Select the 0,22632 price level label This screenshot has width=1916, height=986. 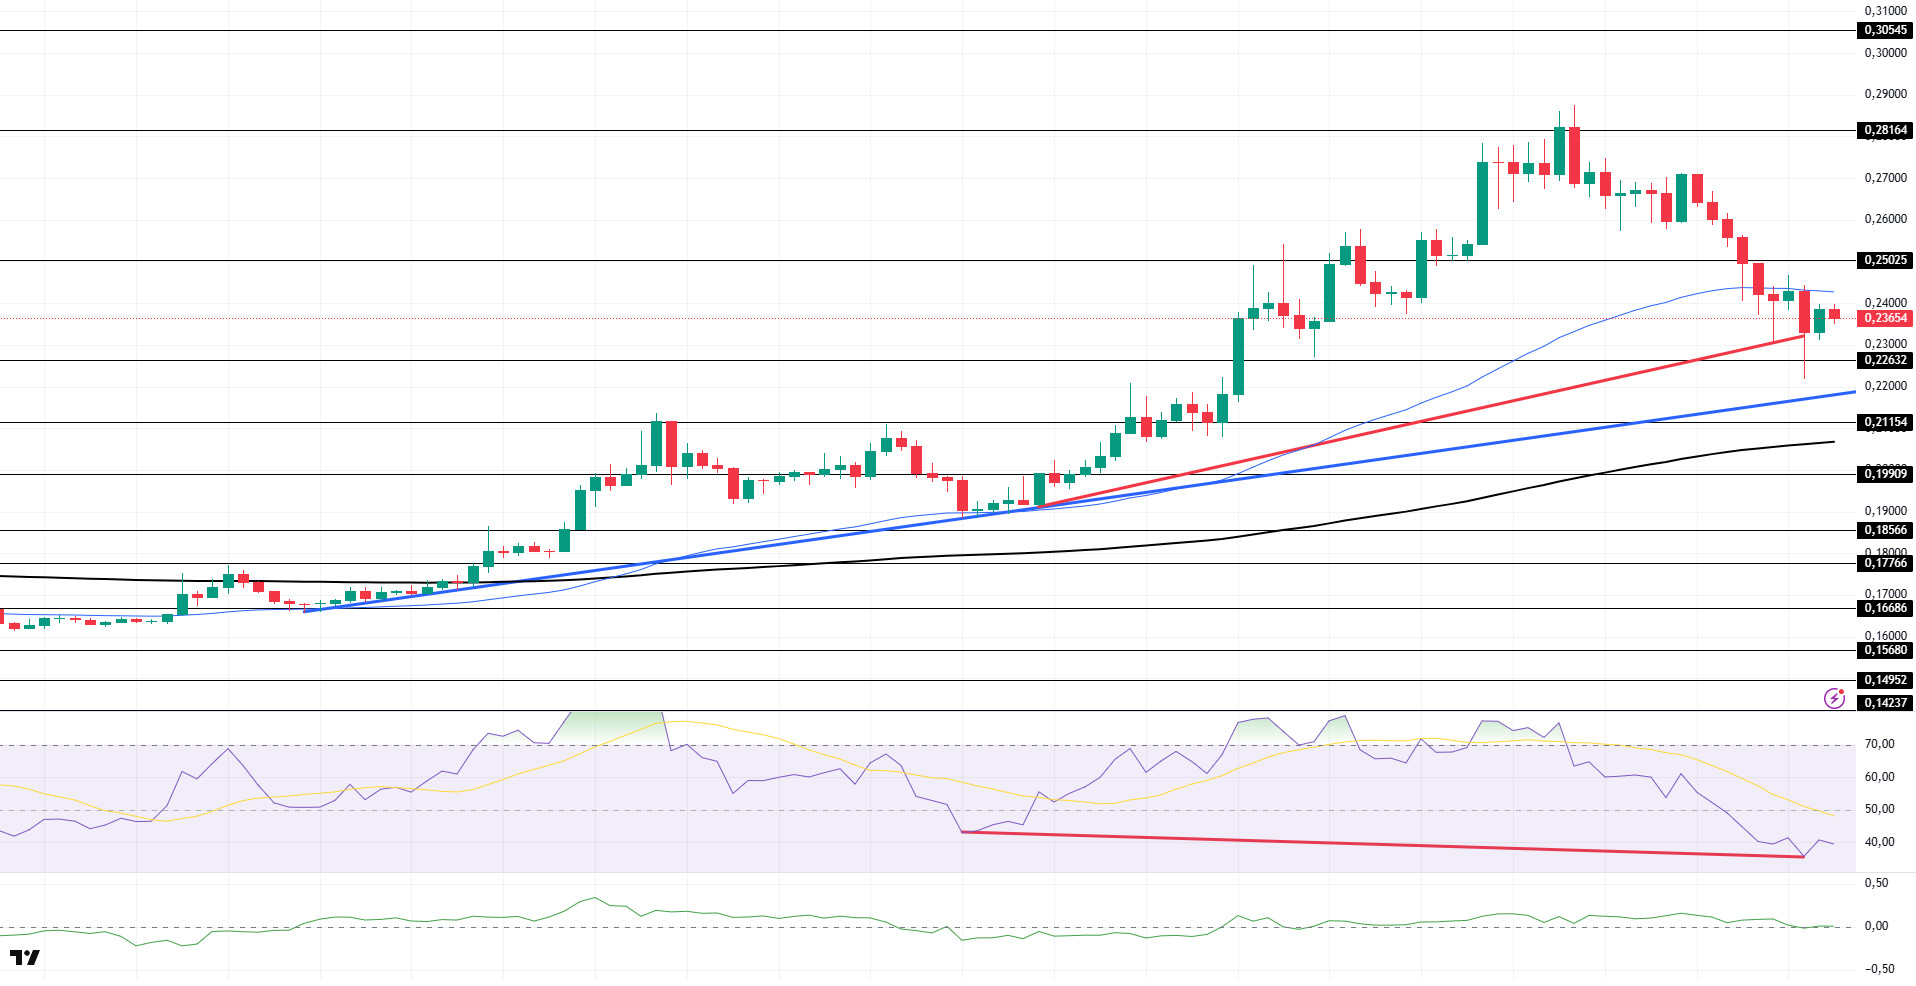tap(1885, 360)
